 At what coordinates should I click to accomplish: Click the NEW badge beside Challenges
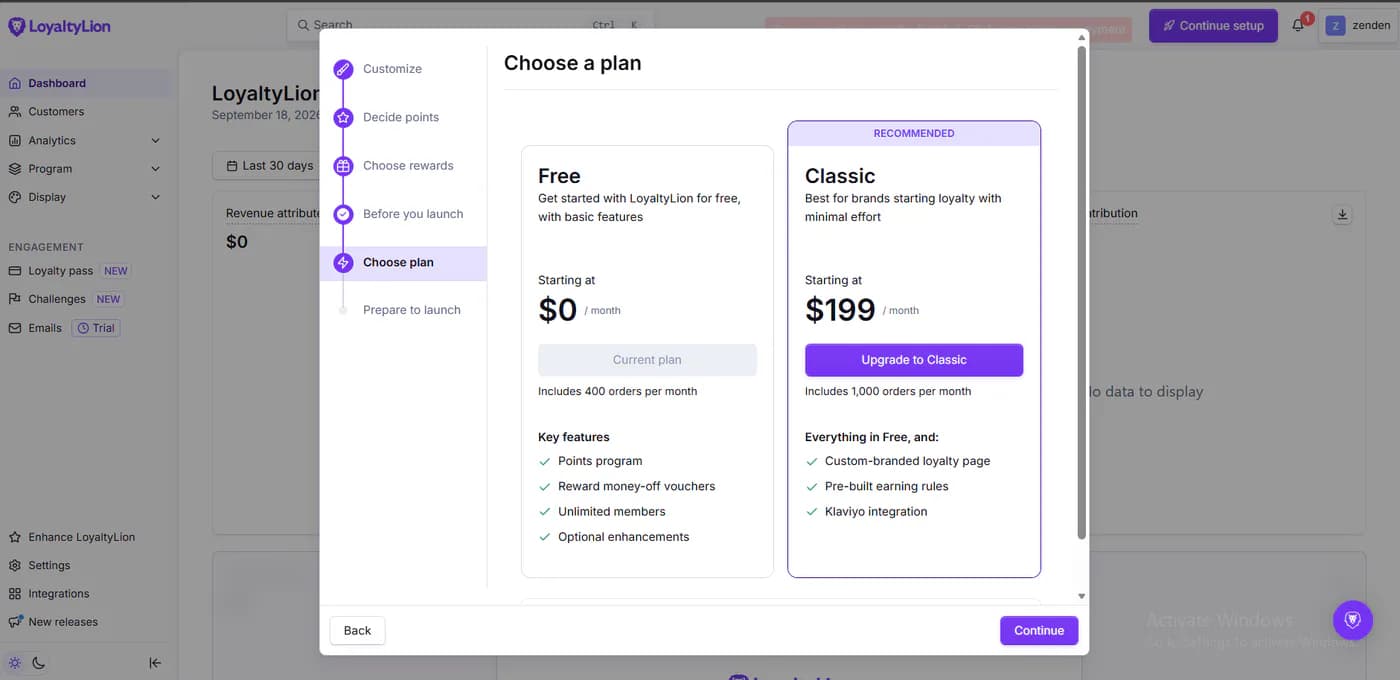(x=108, y=299)
